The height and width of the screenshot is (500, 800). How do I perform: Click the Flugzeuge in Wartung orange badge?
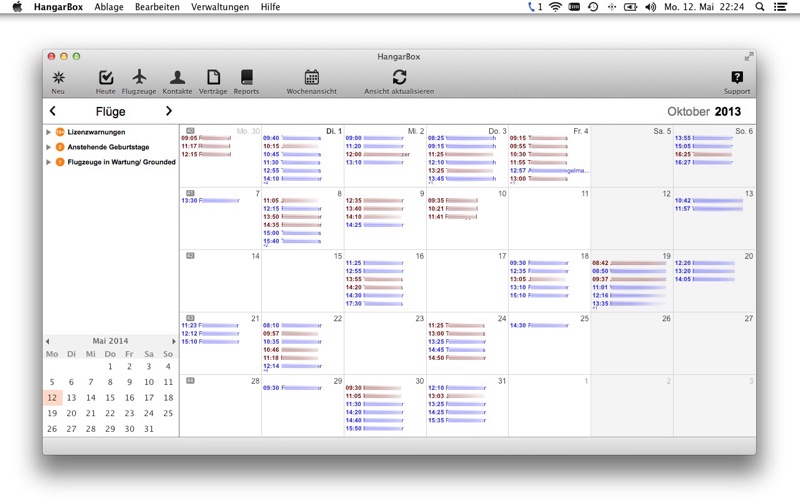[x=60, y=162]
